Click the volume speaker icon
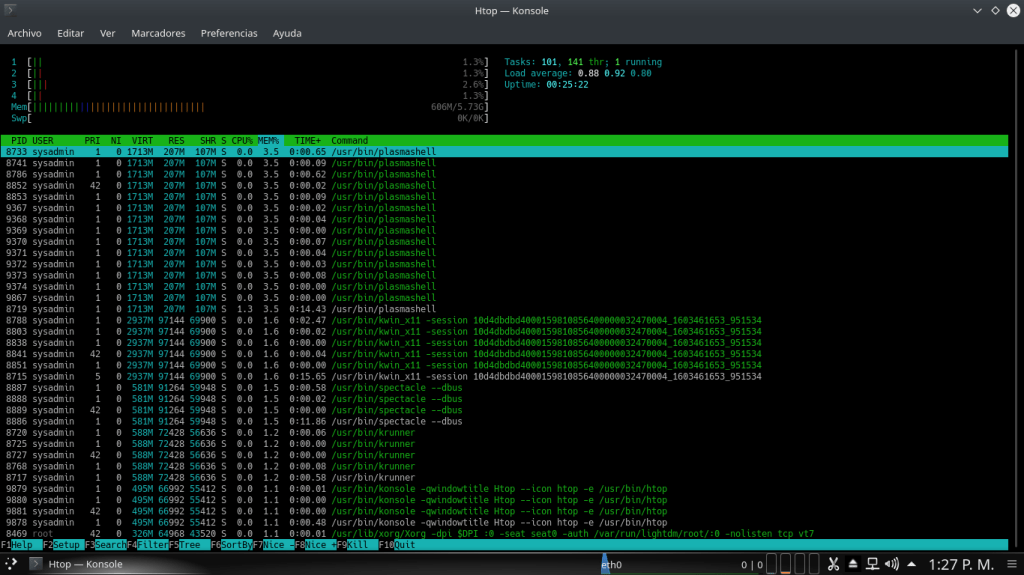Screen dimensions: 1024x575 click(892, 564)
